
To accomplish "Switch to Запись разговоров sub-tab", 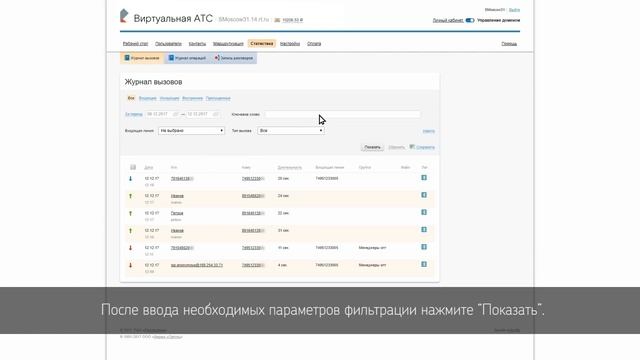I will [x=233, y=58].
